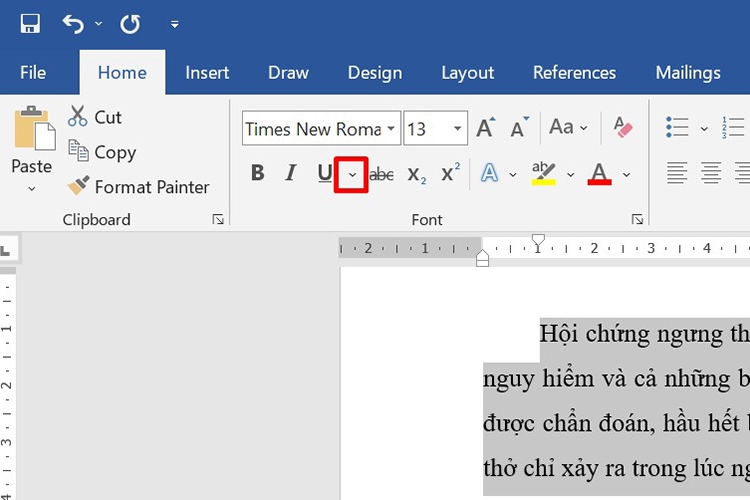Switch to the Insert tab
The image size is (750, 500).
pos(207,73)
